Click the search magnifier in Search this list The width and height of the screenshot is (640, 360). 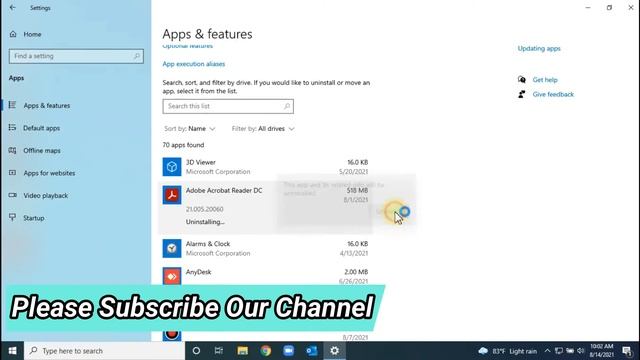(287, 106)
